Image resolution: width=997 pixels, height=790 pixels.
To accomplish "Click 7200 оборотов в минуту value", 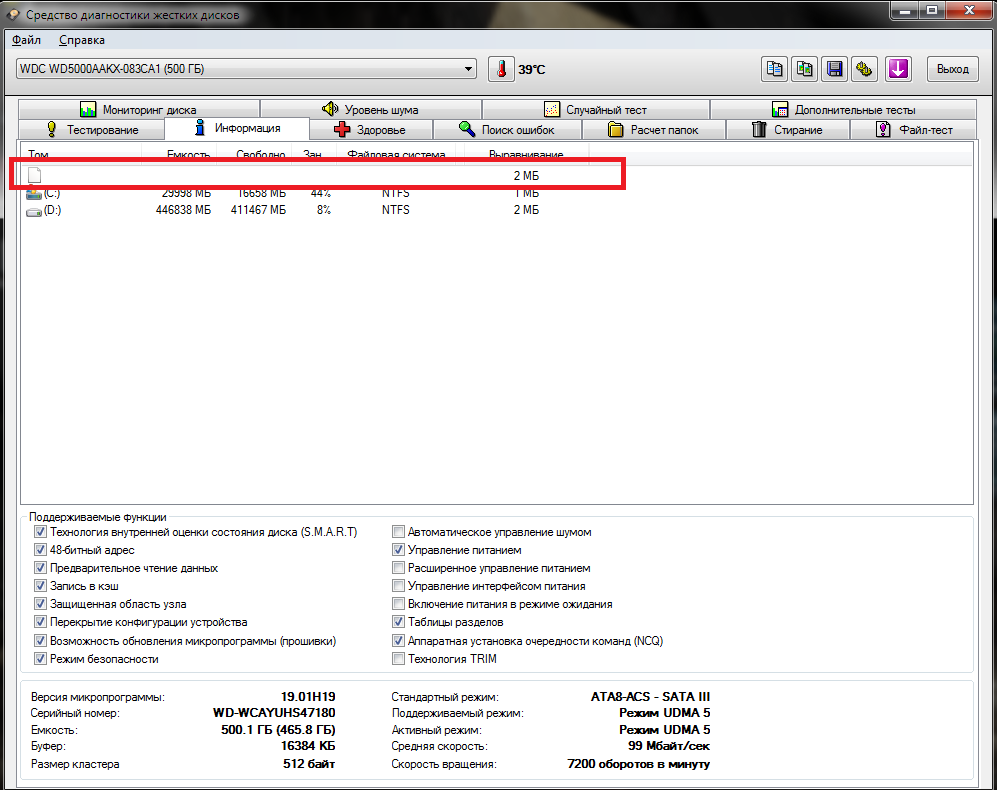I will [638, 764].
